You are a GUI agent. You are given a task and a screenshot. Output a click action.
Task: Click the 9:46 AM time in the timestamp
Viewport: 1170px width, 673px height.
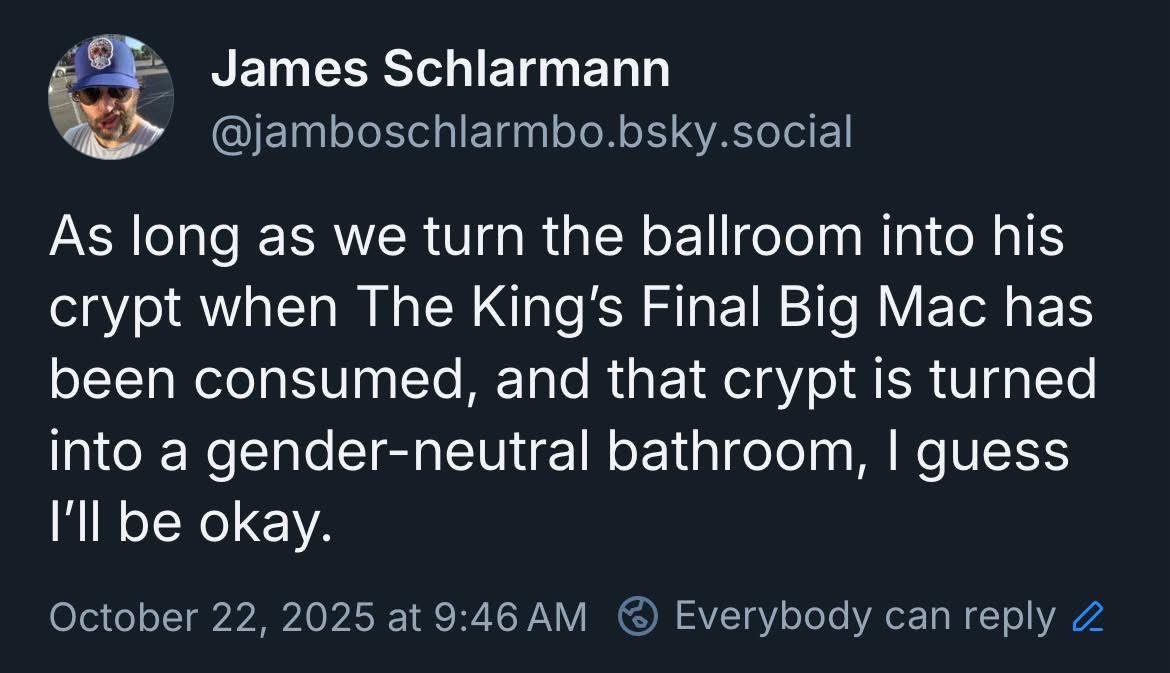coord(509,617)
